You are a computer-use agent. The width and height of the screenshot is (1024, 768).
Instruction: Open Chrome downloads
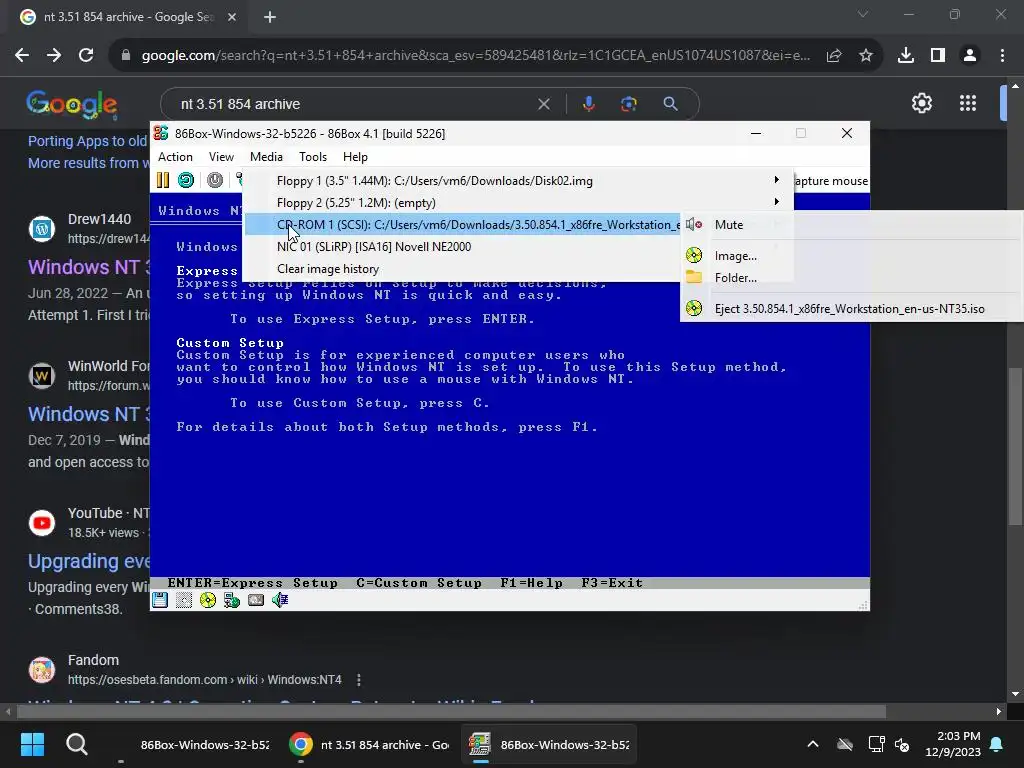coord(906,56)
